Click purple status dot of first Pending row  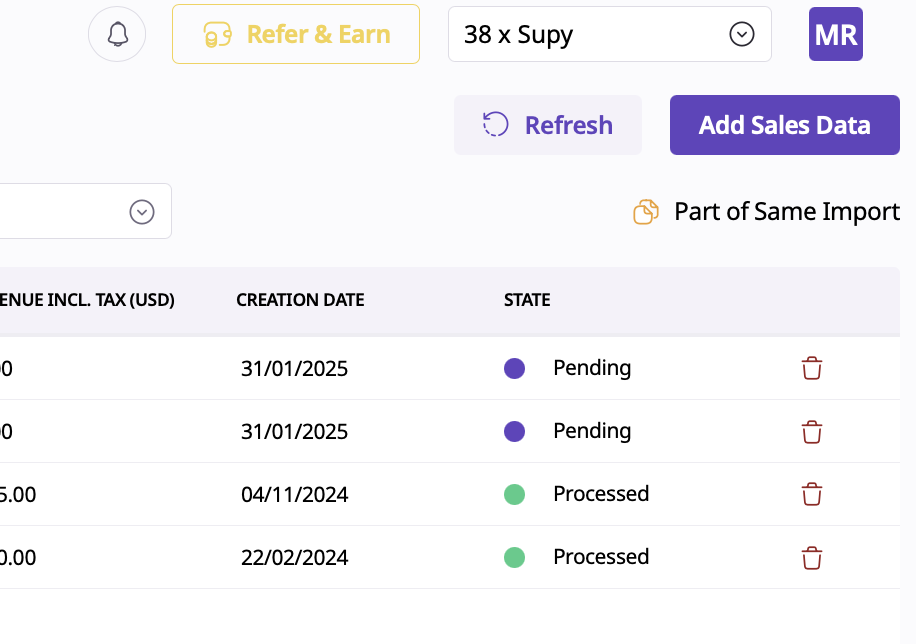(x=514, y=369)
